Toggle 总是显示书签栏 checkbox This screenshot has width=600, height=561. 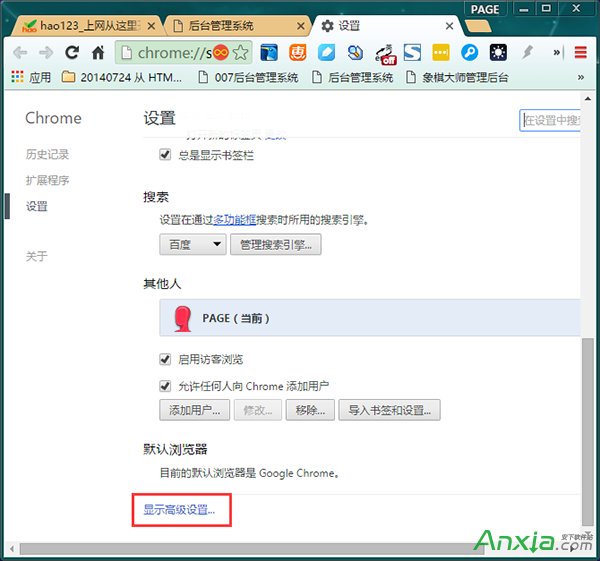[x=165, y=155]
